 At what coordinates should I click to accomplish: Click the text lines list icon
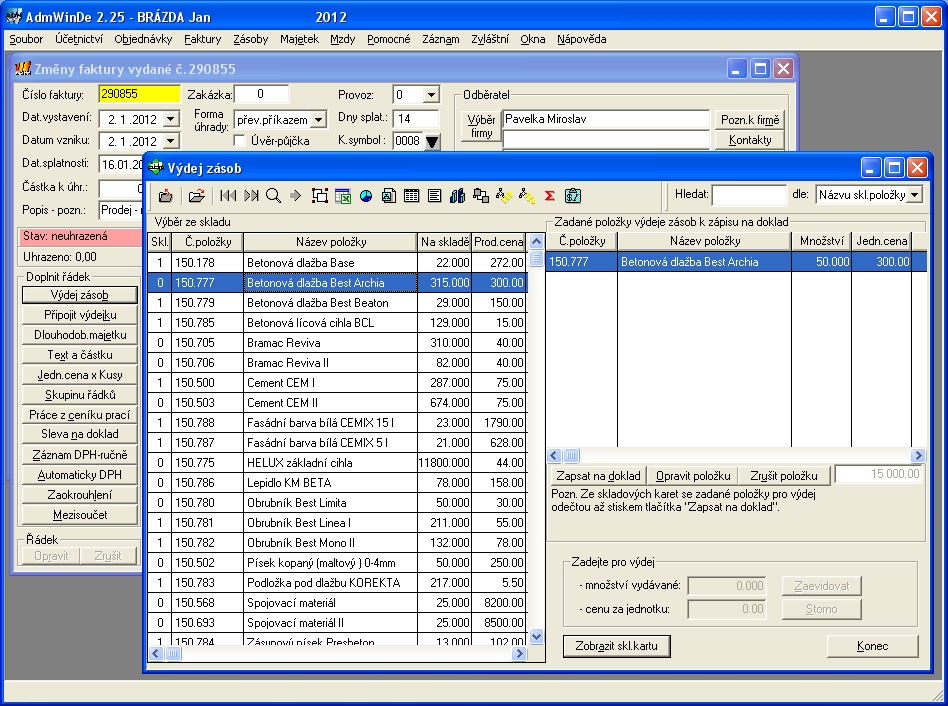point(435,196)
